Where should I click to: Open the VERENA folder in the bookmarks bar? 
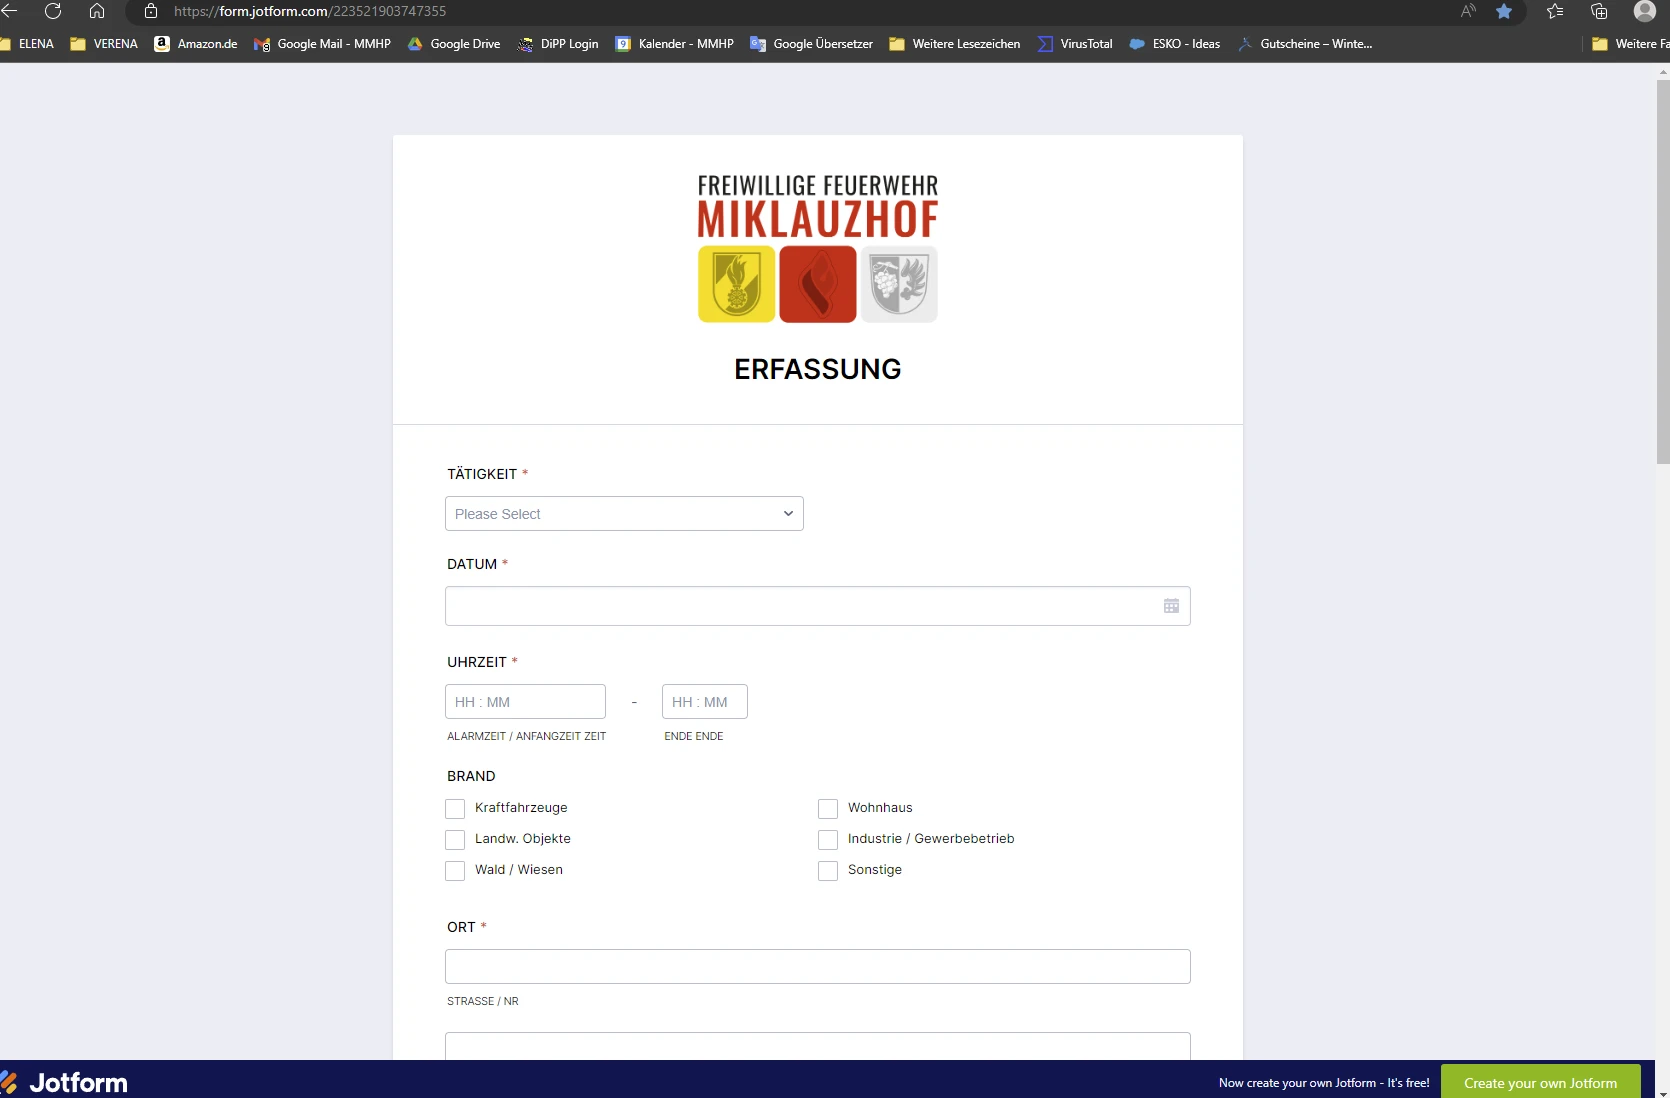pos(103,43)
